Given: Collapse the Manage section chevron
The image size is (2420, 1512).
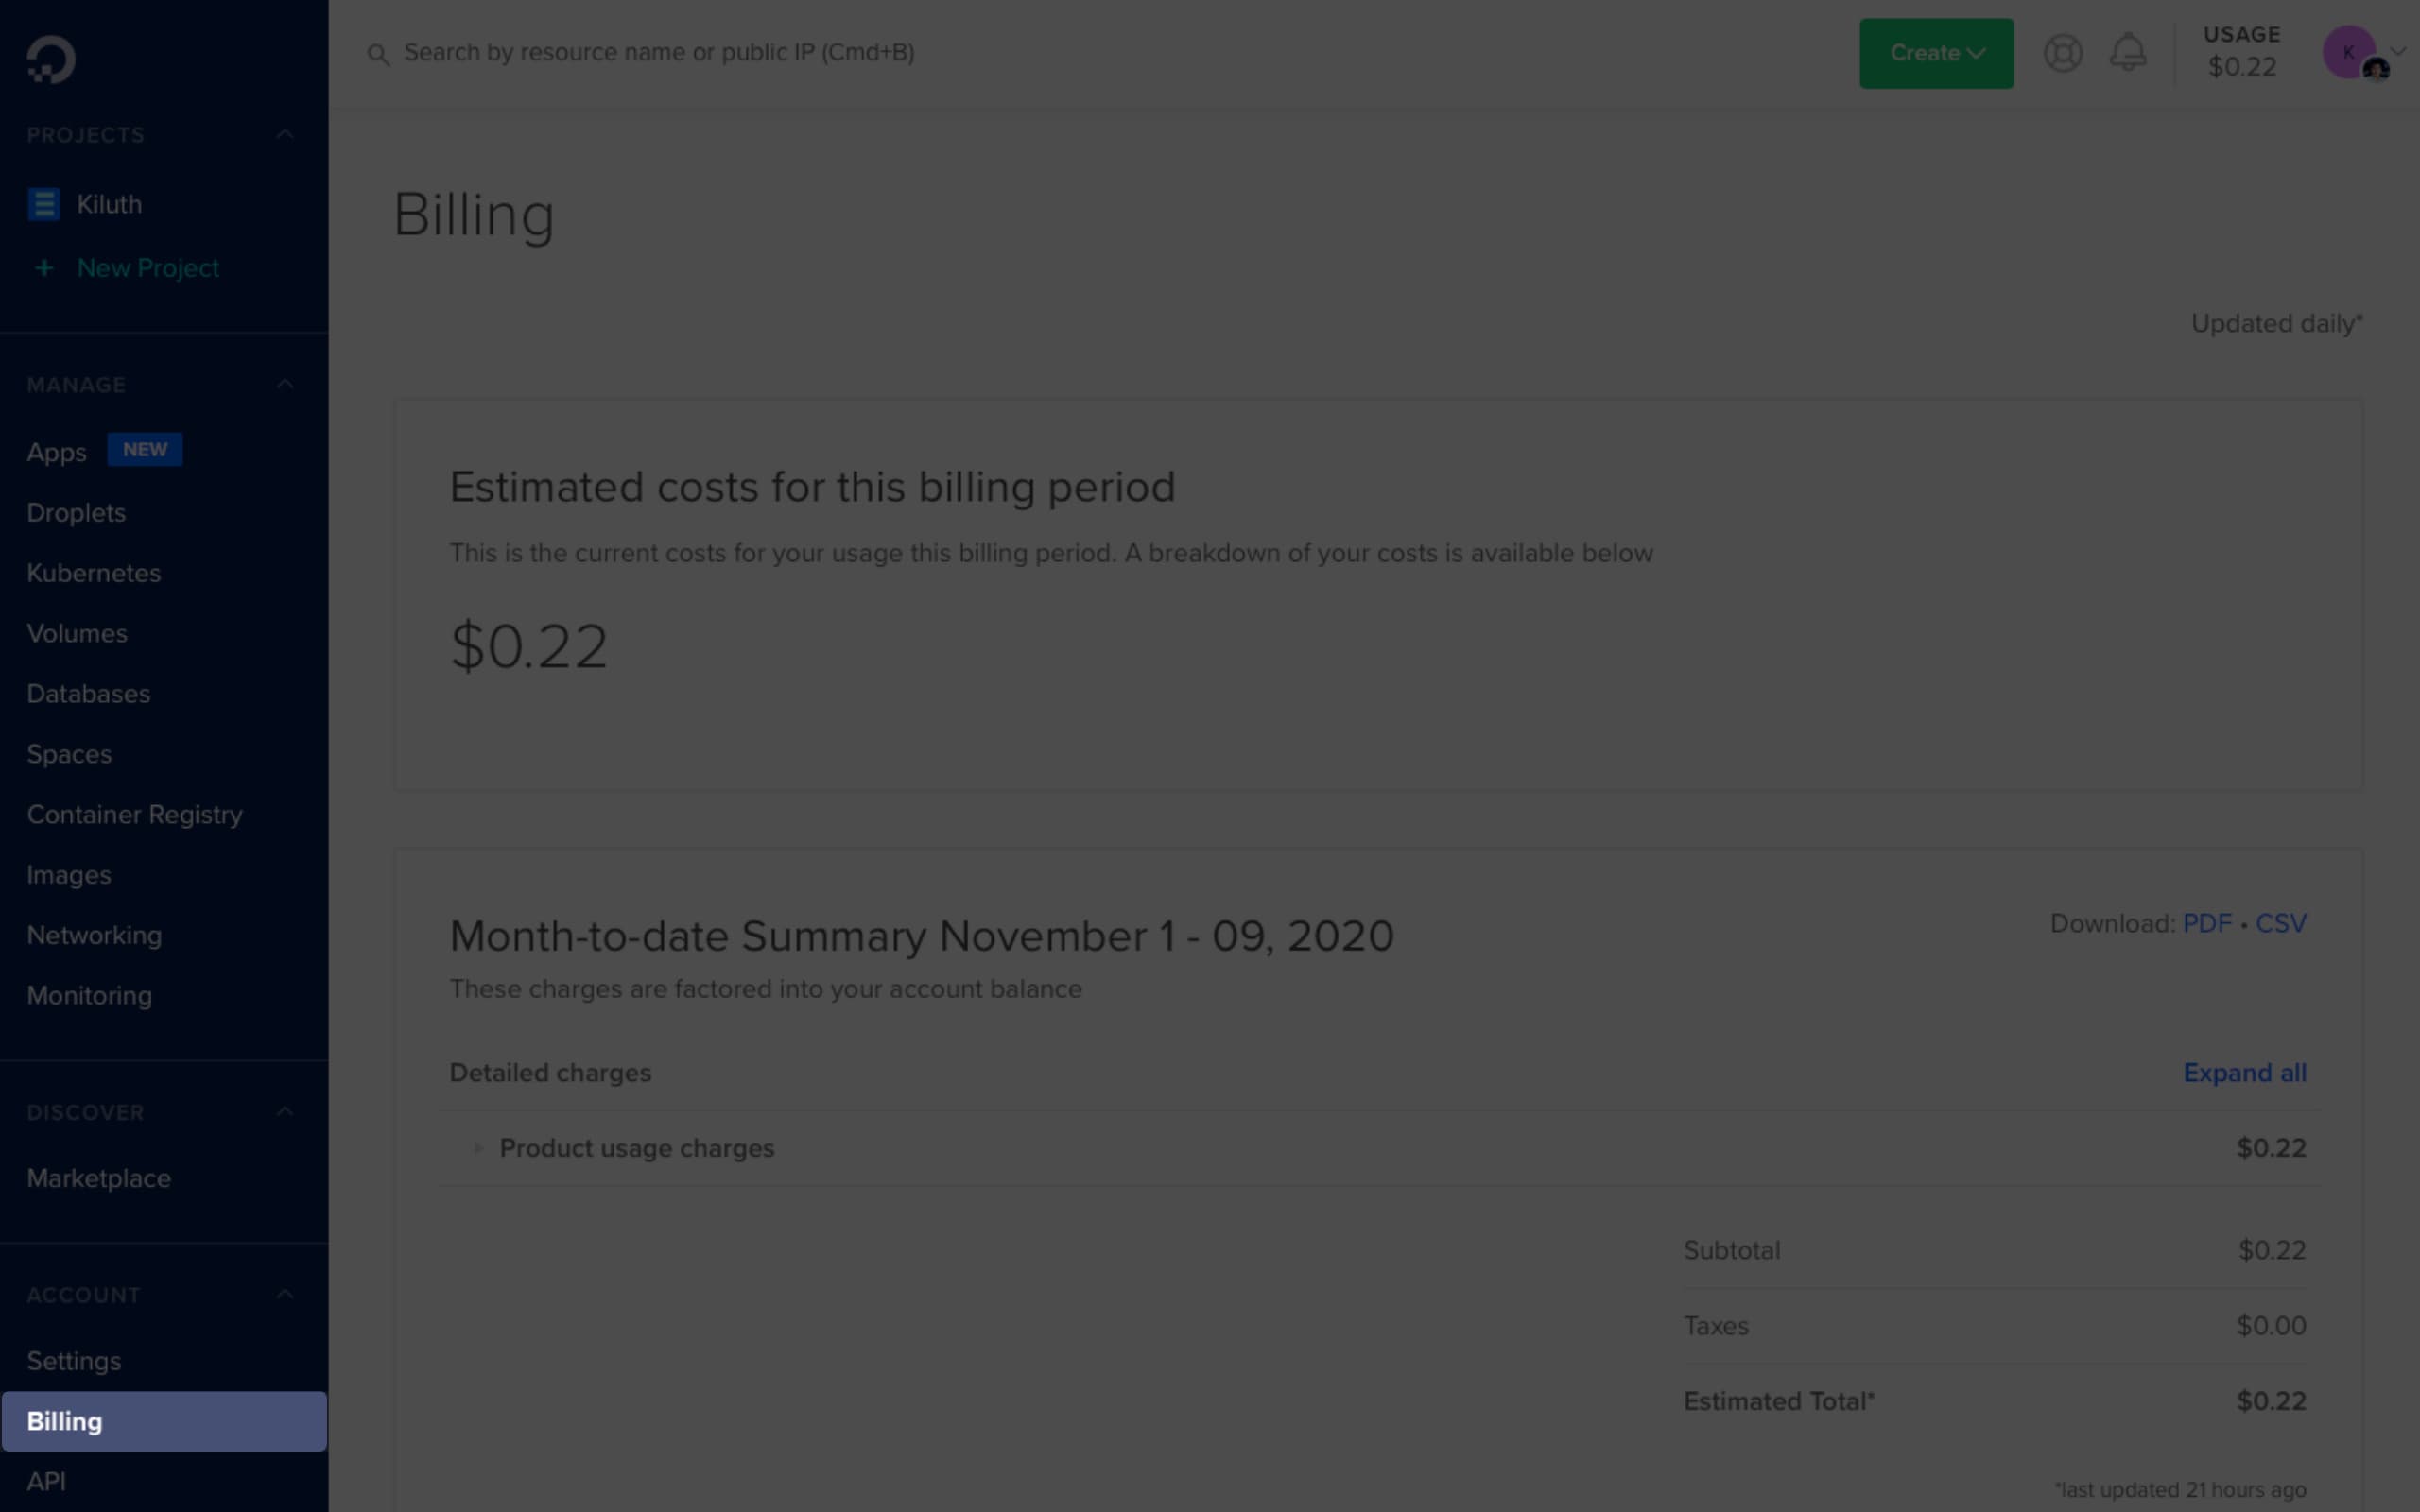Looking at the screenshot, I should [x=285, y=384].
